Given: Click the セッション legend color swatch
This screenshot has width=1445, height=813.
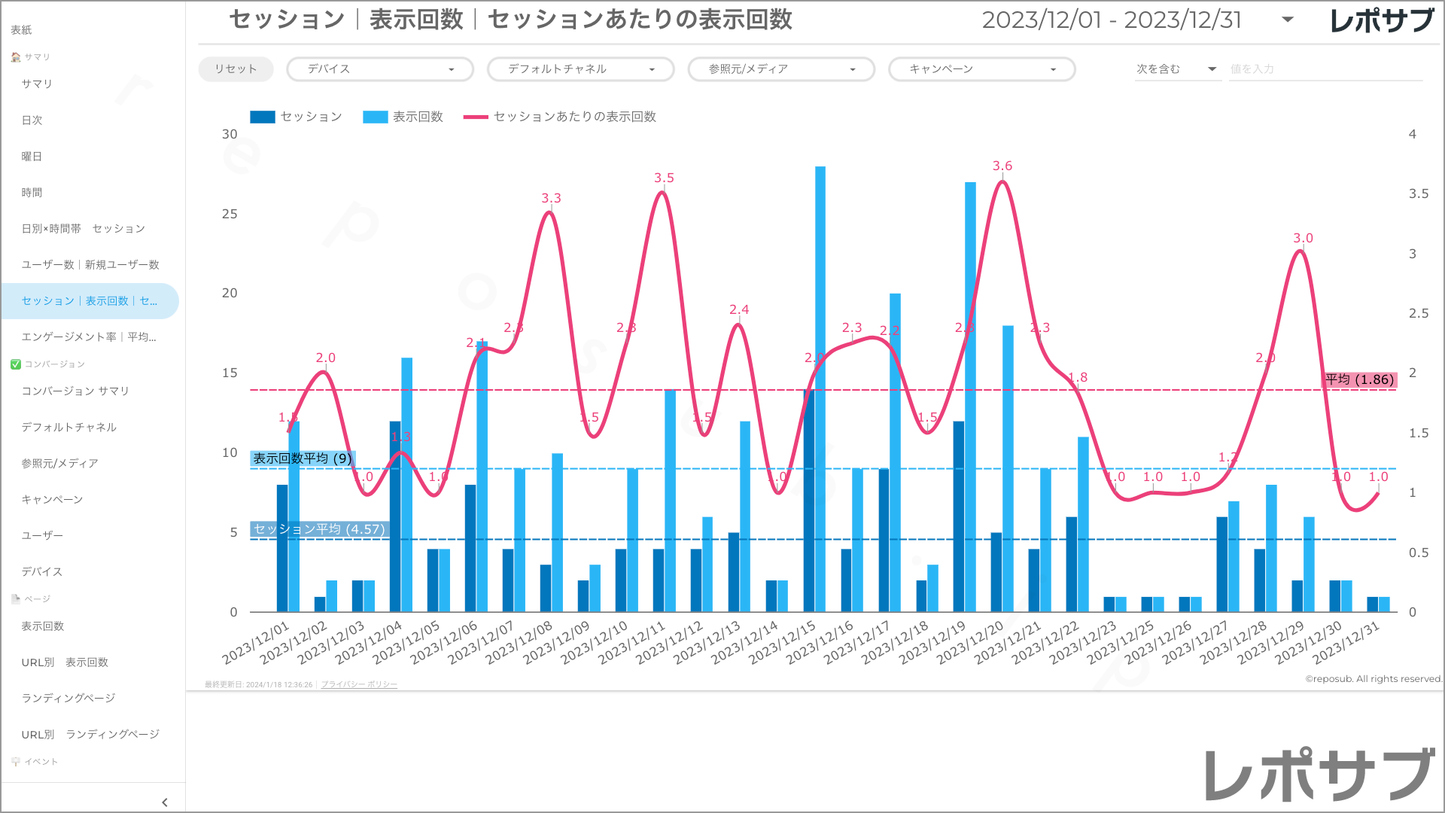Looking at the screenshot, I should coord(262,117).
